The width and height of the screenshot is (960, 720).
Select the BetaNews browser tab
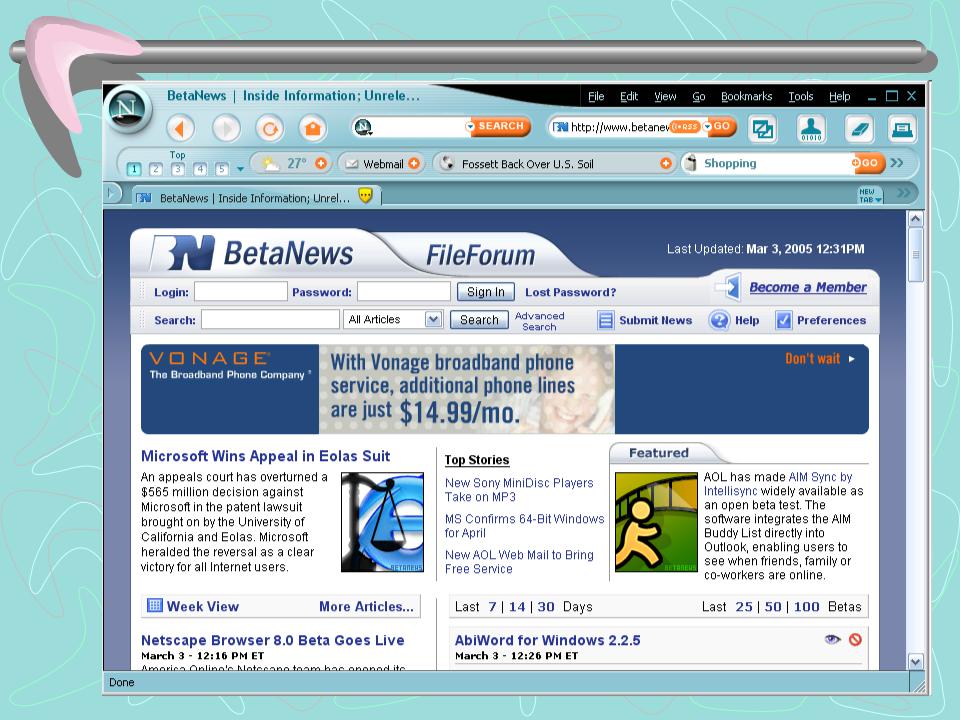255,197
